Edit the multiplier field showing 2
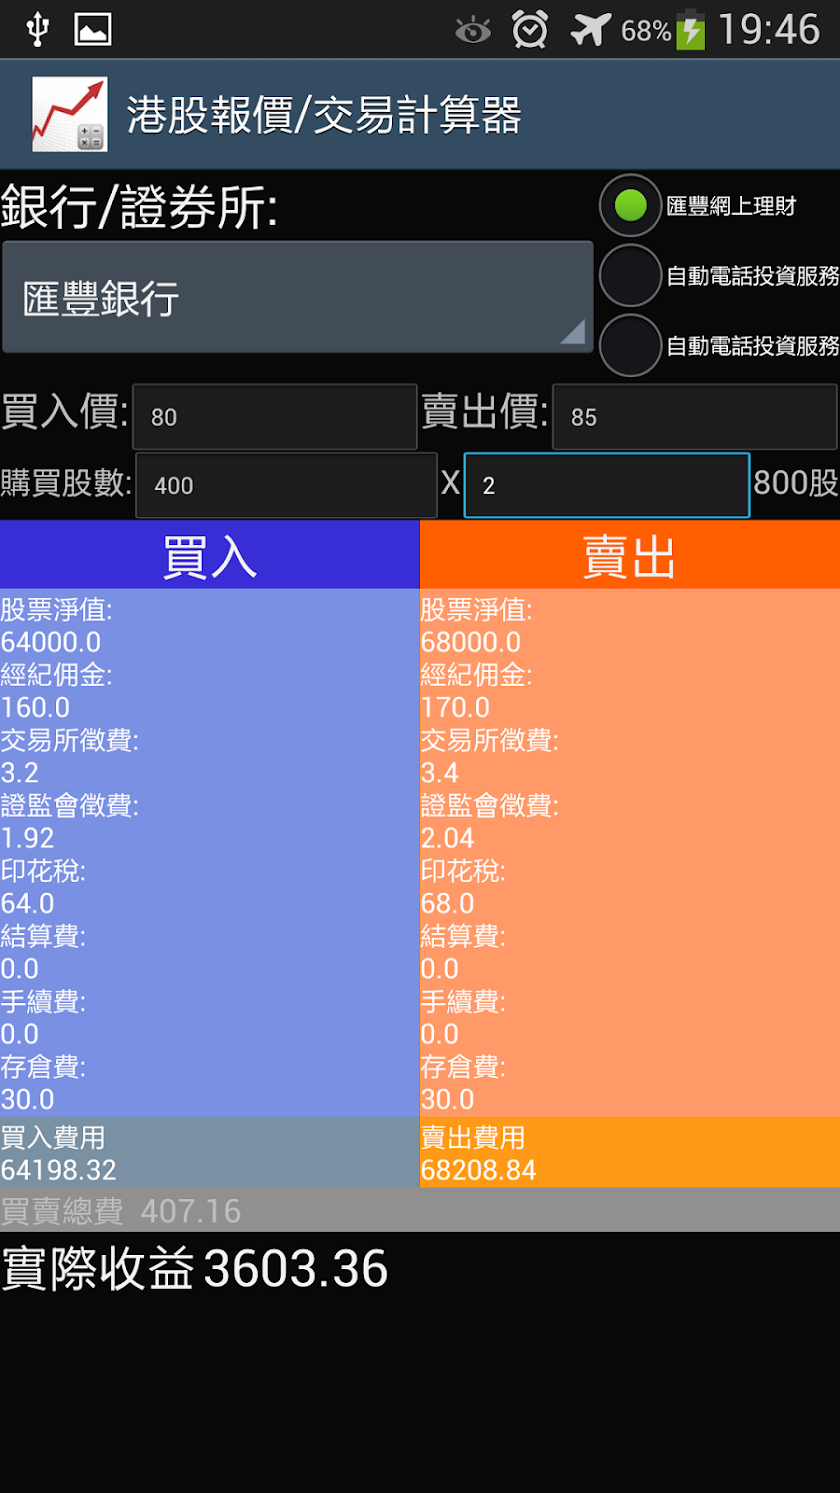 pyautogui.click(x=607, y=485)
